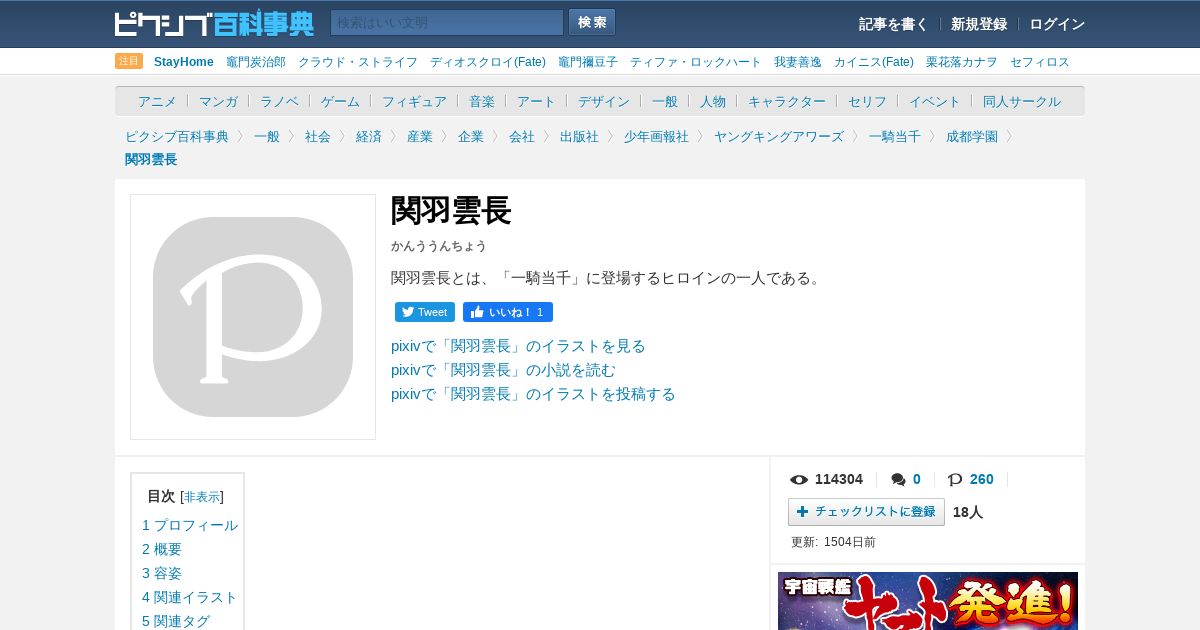Image resolution: width=1200 pixels, height=630 pixels.
Task: Open trending tag 栗花落カナヲ
Action: coord(962,62)
